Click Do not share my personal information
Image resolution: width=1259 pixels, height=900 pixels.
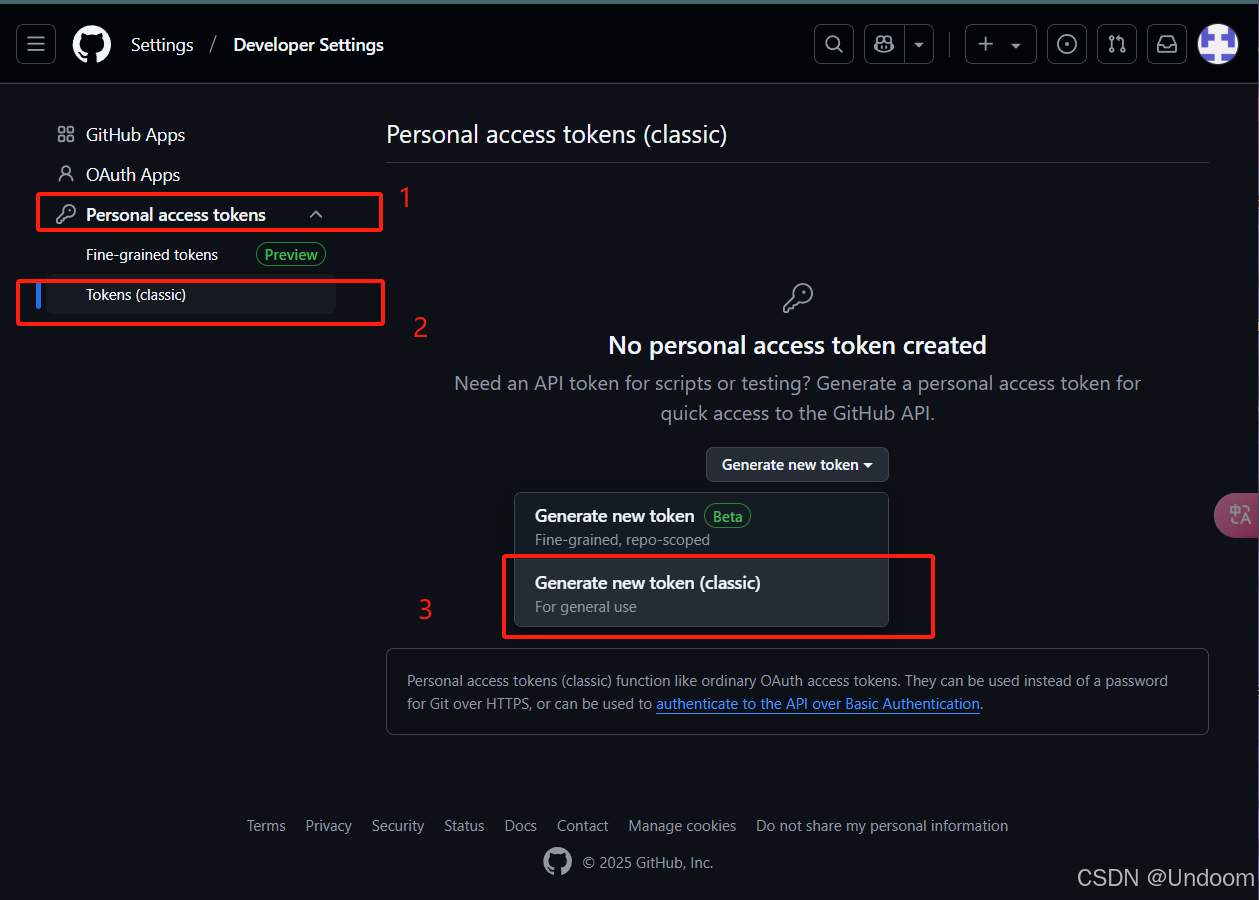882,826
